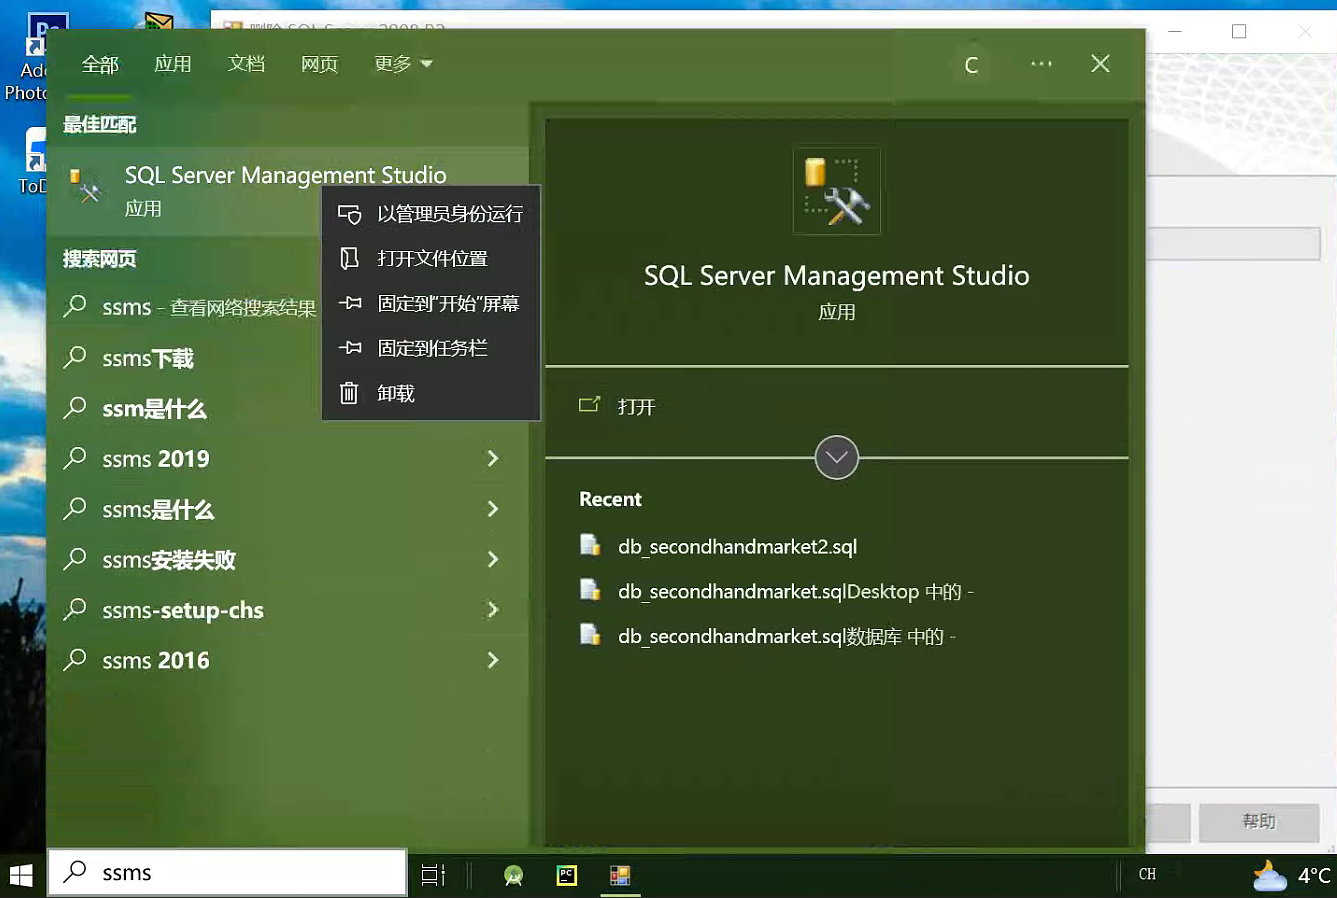
Task: Open the 更多 dropdown menu
Action: (x=403, y=65)
